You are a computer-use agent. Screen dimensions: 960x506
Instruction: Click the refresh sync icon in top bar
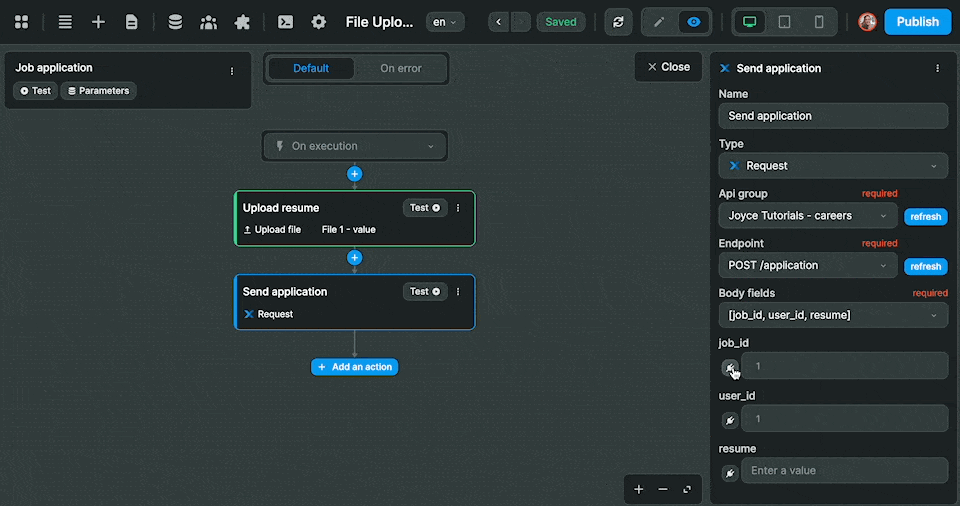618,22
